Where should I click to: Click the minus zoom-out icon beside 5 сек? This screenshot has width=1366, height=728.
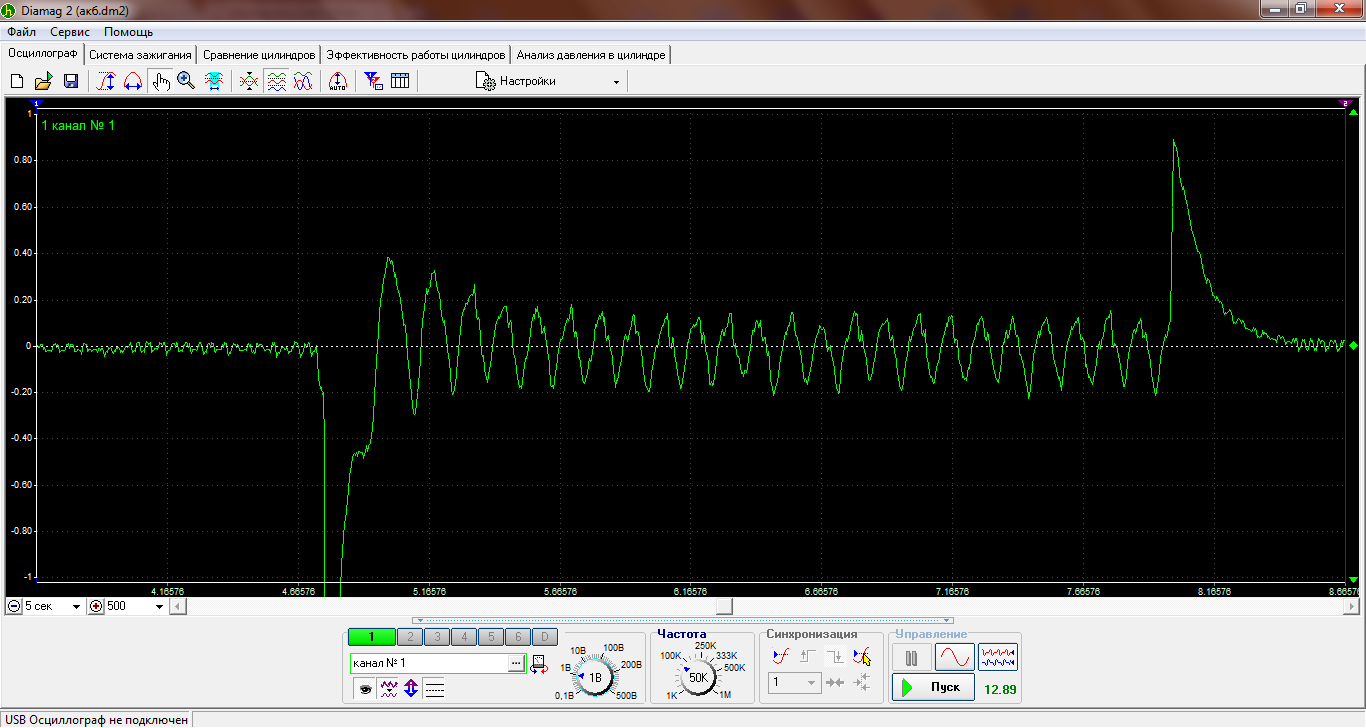click(13, 606)
